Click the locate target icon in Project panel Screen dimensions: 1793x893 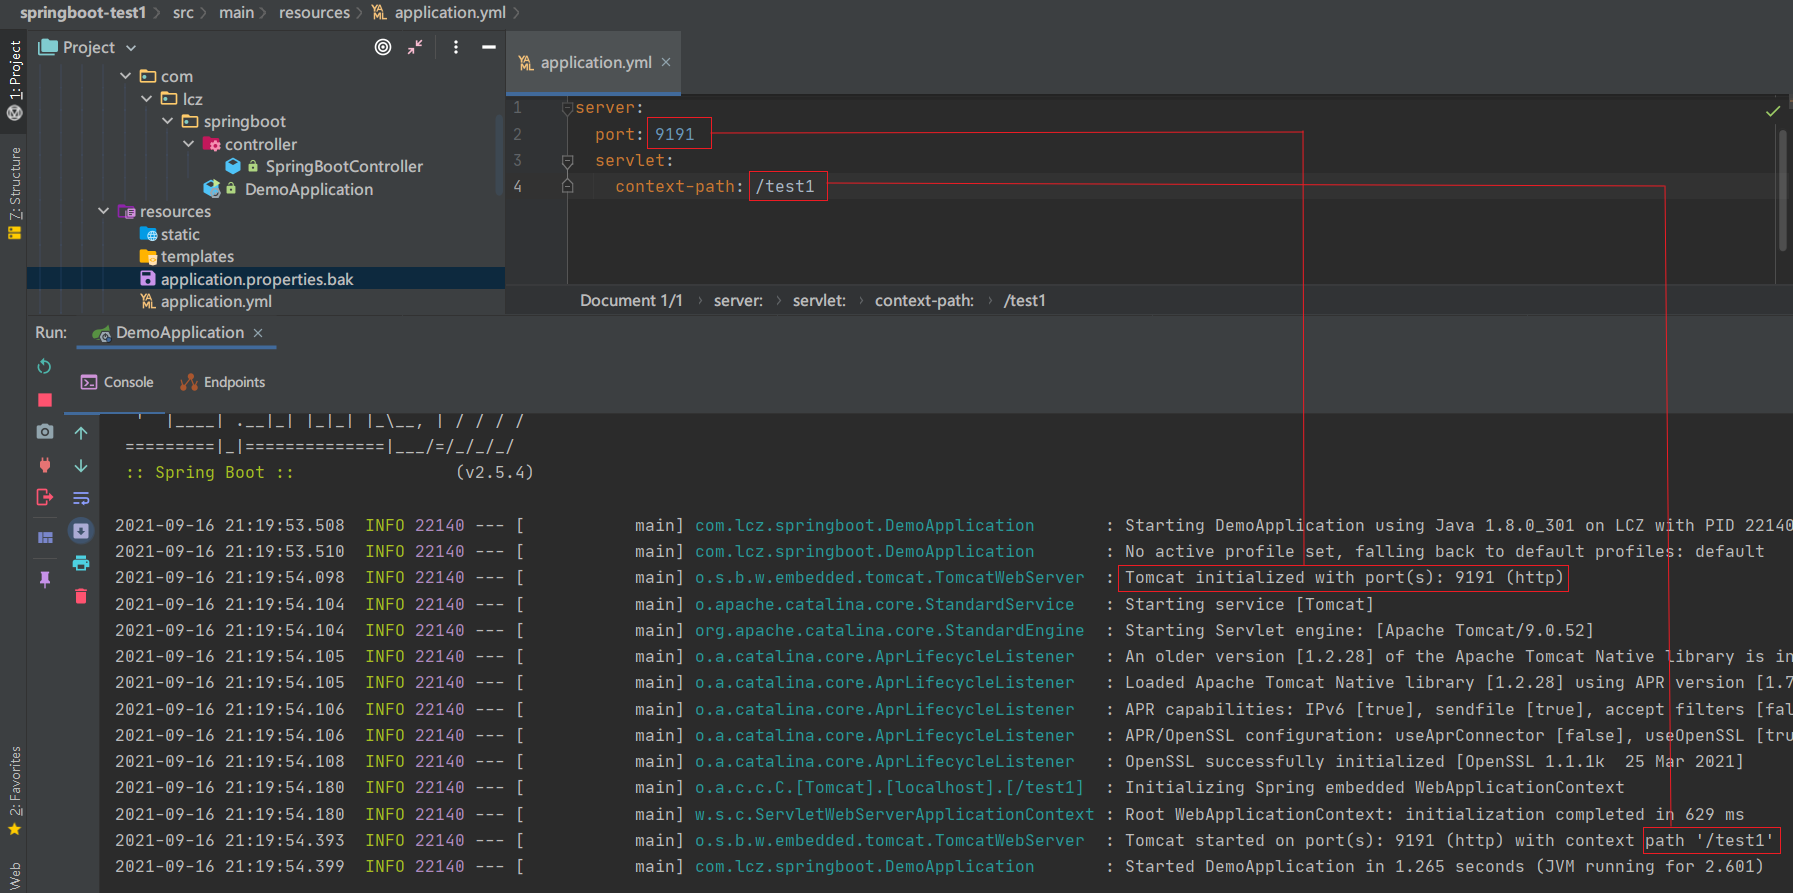point(383,47)
